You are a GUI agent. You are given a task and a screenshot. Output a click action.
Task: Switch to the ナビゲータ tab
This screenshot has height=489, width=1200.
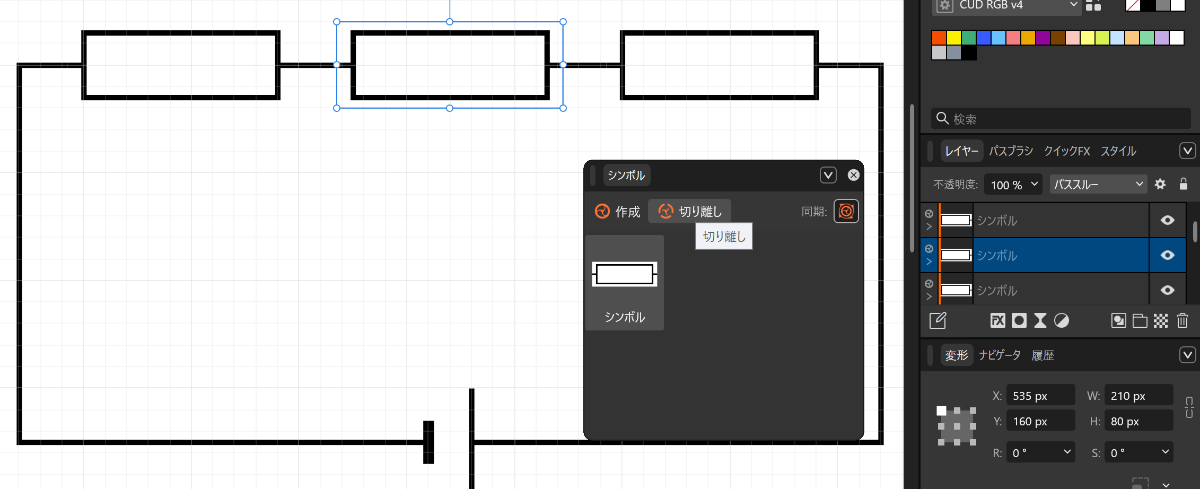(x=999, y=355)
